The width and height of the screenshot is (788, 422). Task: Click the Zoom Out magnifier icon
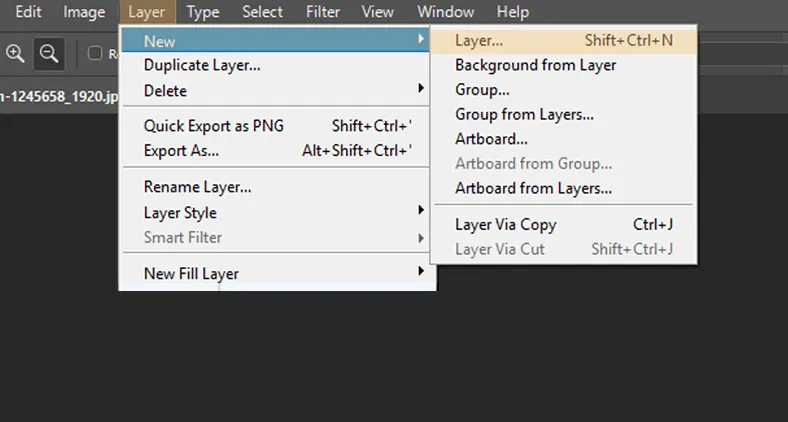pos(49,53)
